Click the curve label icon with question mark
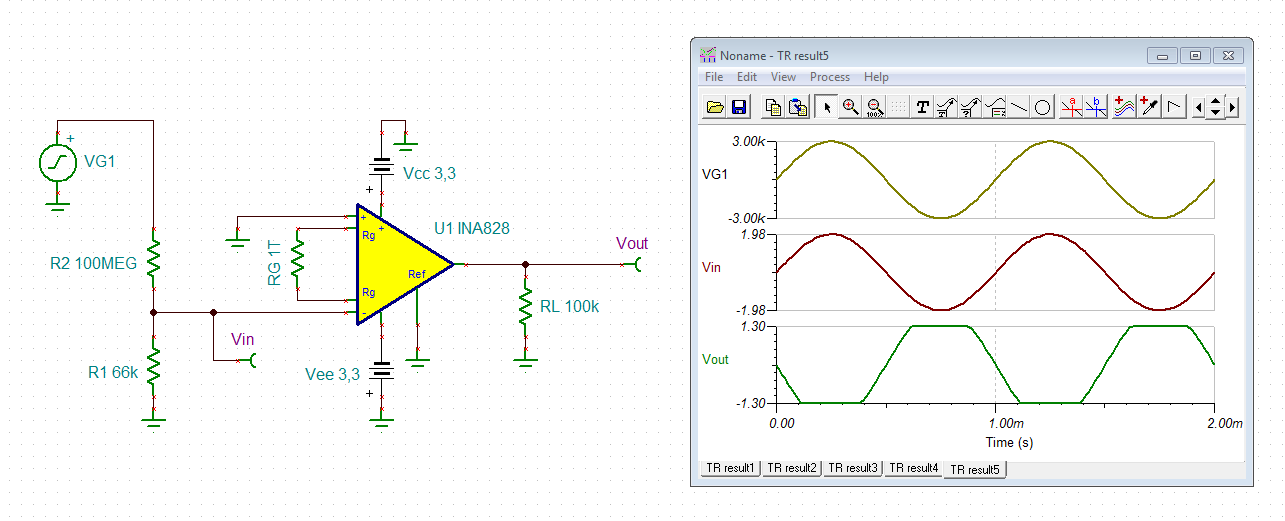Screen dimensions: 1285x521 click(970, 106)
